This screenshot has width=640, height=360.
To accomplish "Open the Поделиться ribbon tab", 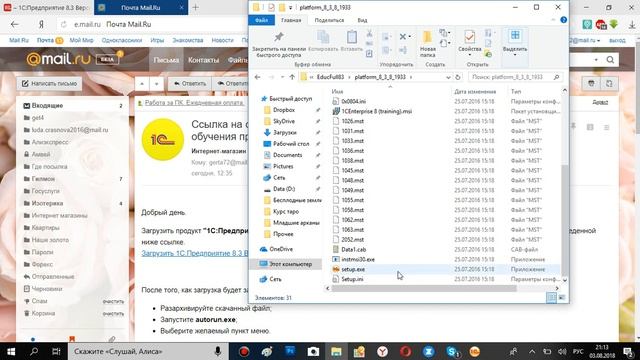I will click(329, 20).
